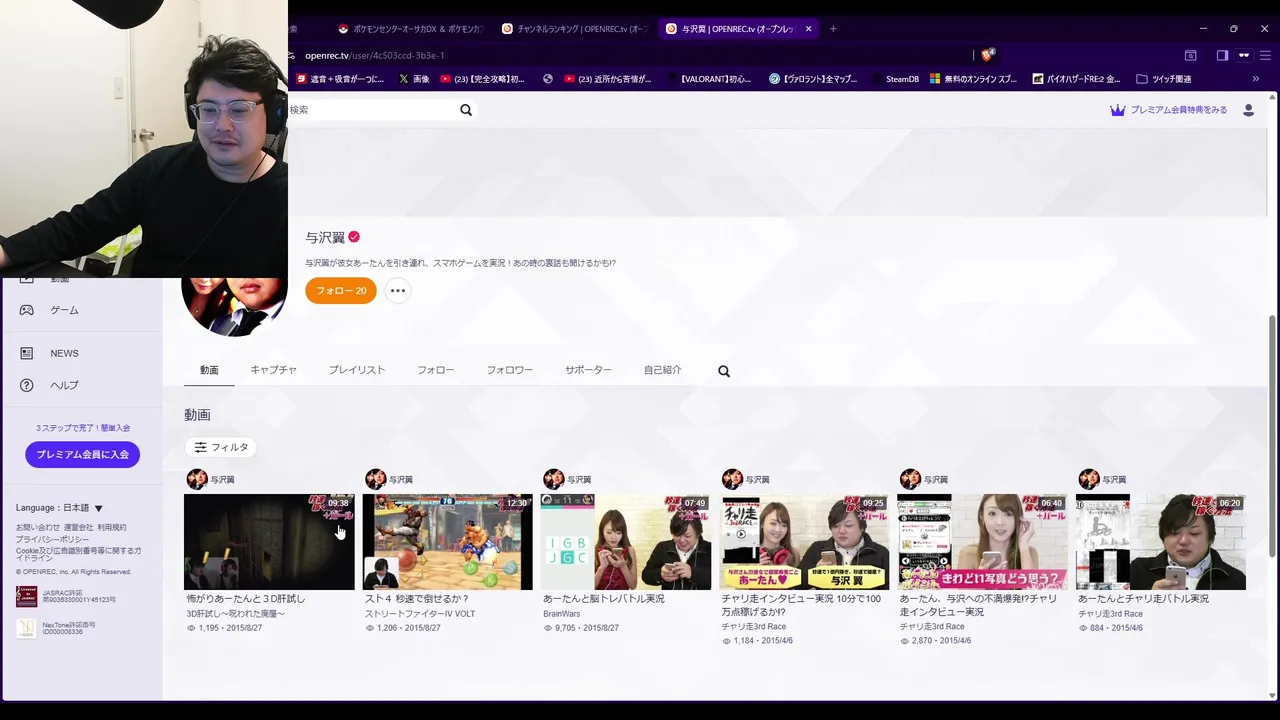Switch to the キャプチャ tab

point(273,370)
